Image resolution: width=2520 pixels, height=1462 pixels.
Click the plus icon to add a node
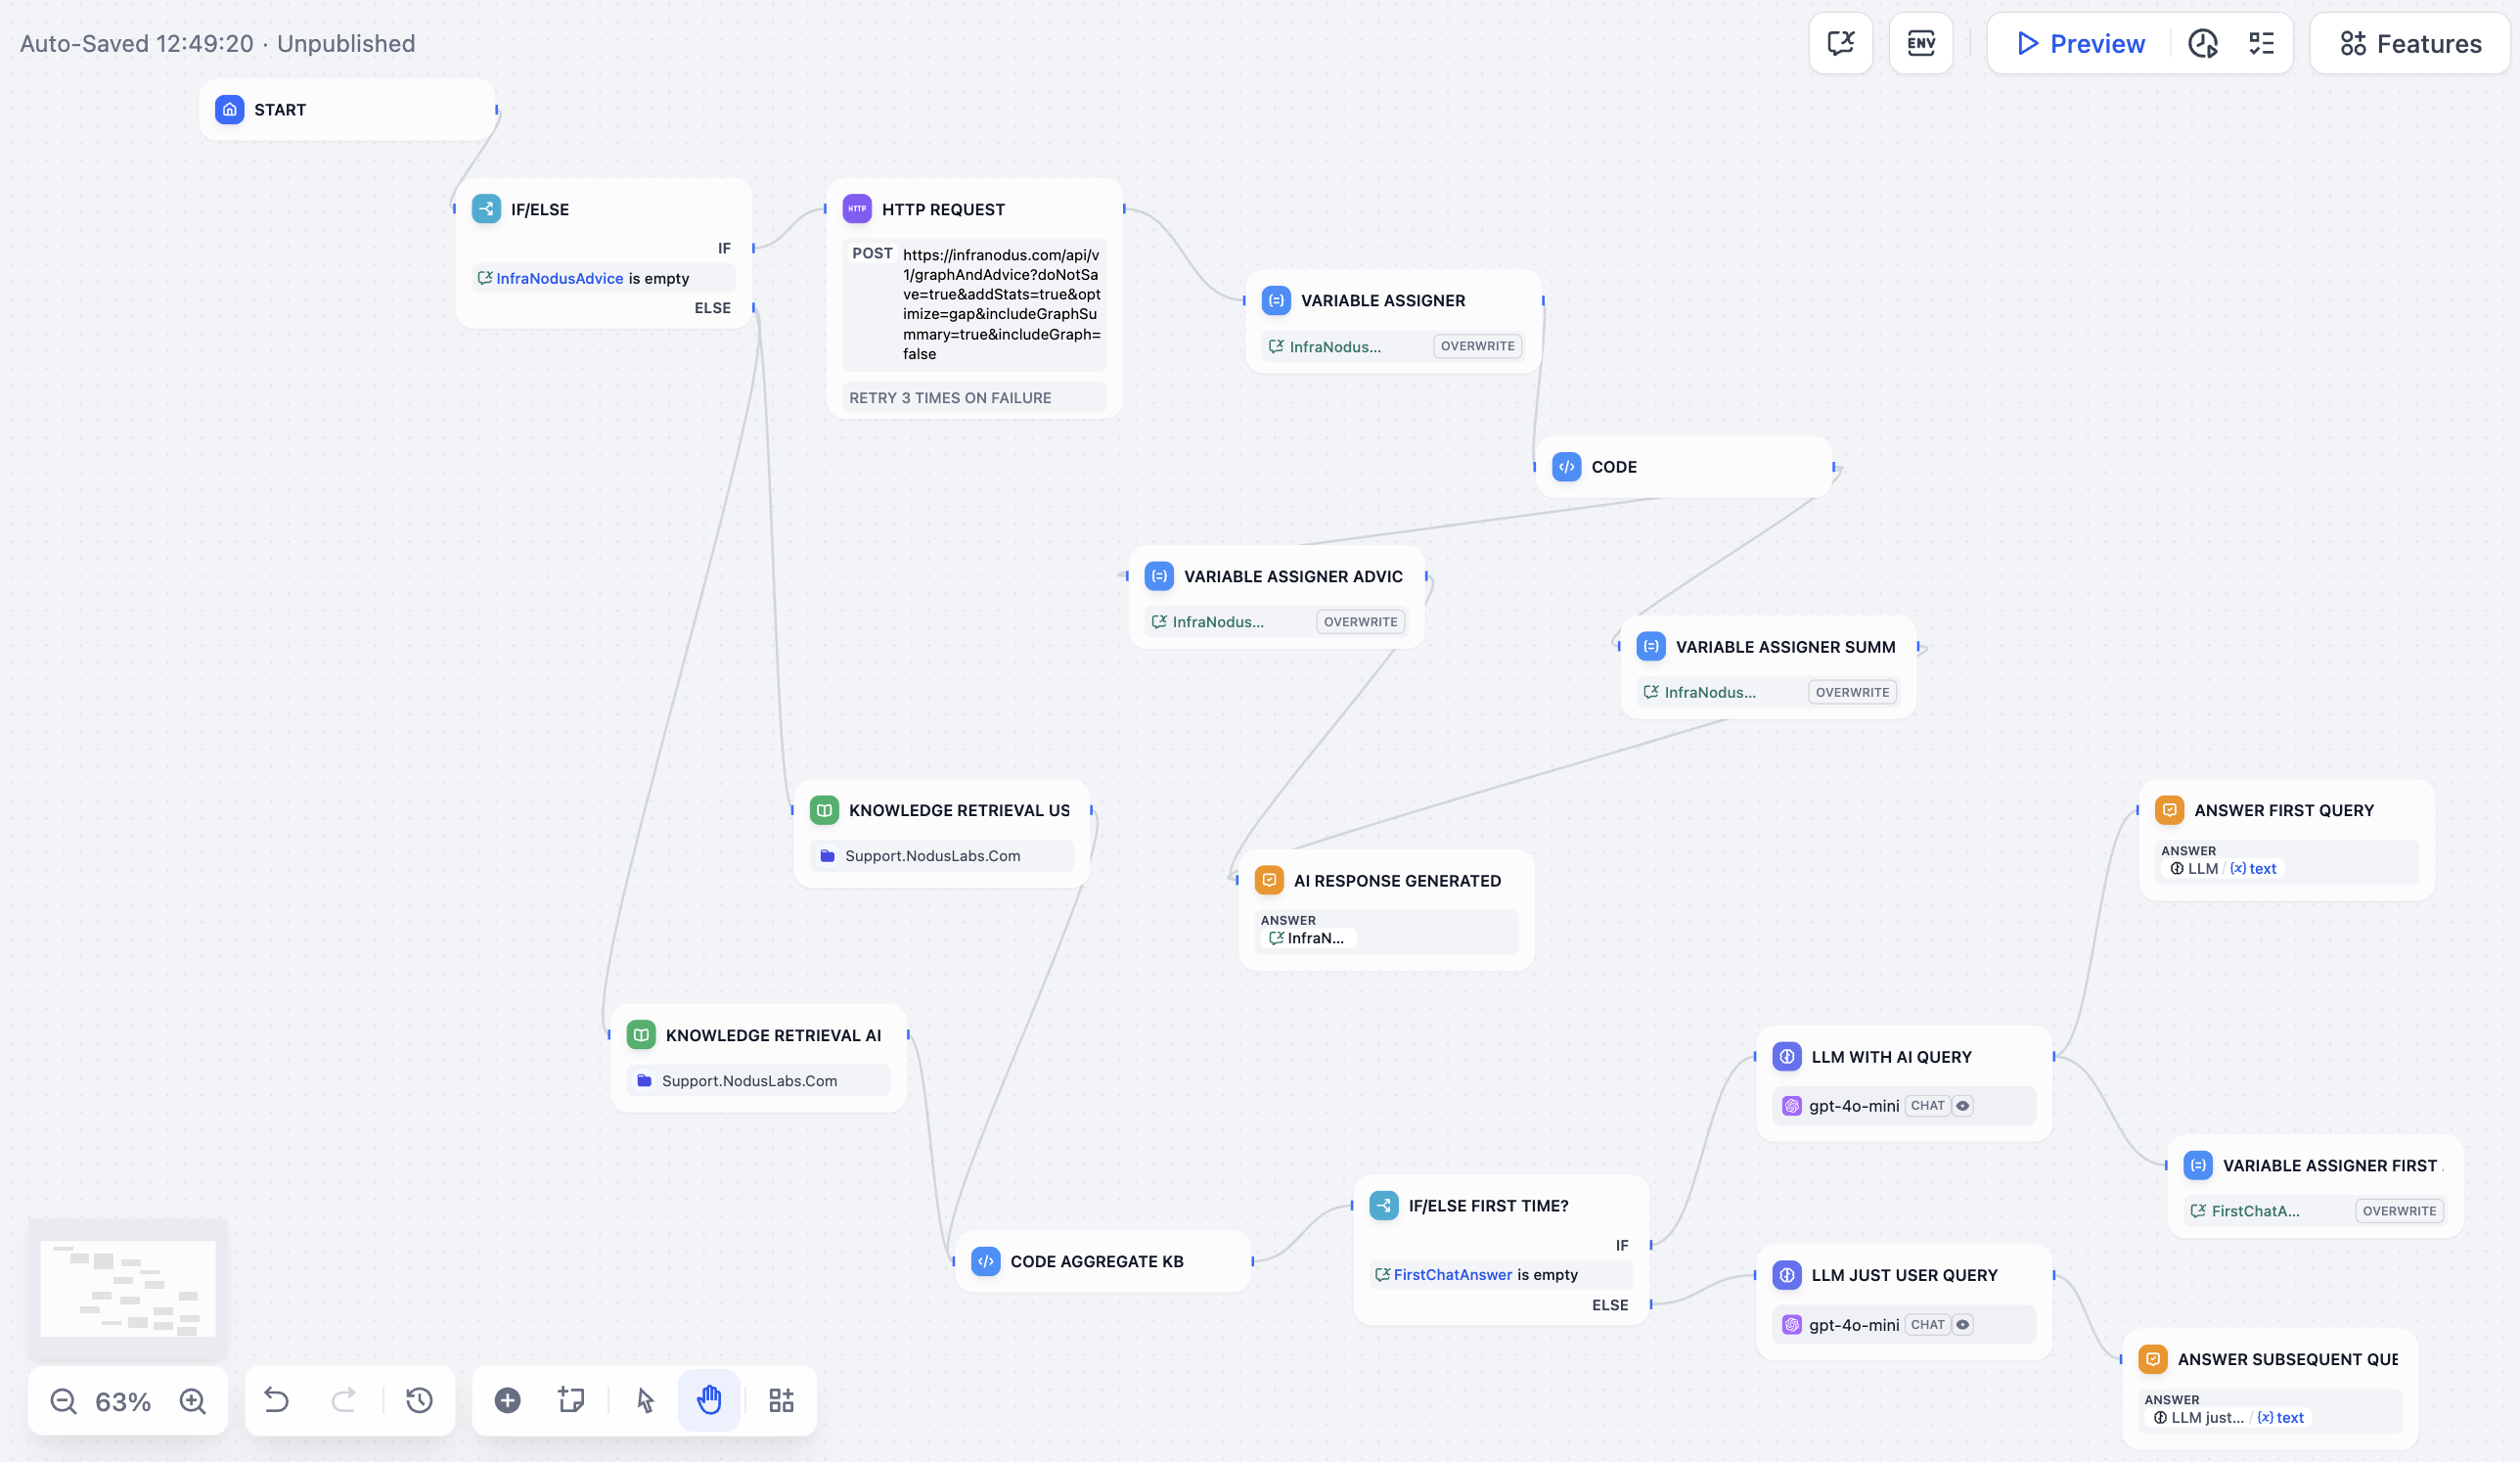coord(507,1400)
